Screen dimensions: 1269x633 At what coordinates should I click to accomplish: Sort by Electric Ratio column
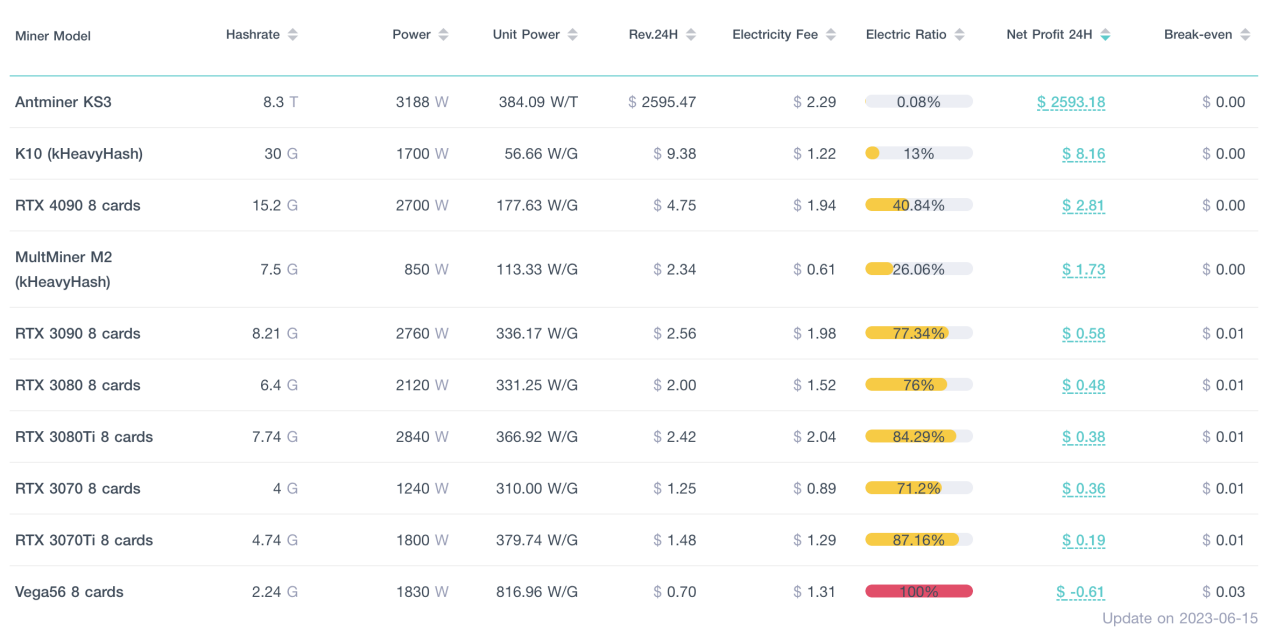(x=958, y=33)
